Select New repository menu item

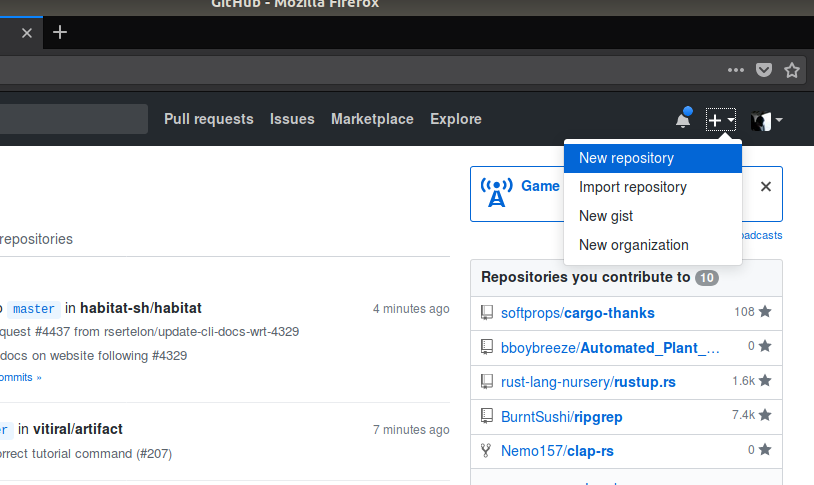click(653, 158)
